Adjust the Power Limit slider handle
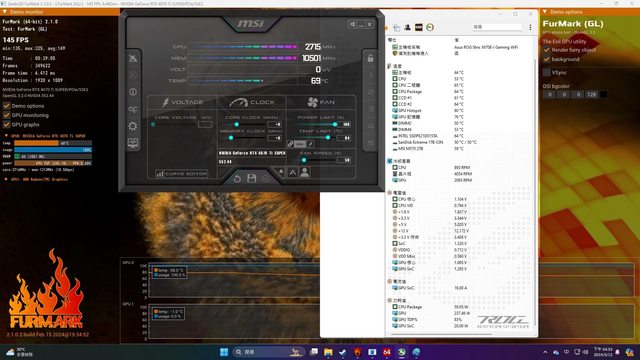This screenshot has width=640, height=360. pyautogui.click(x=335, y=124)
